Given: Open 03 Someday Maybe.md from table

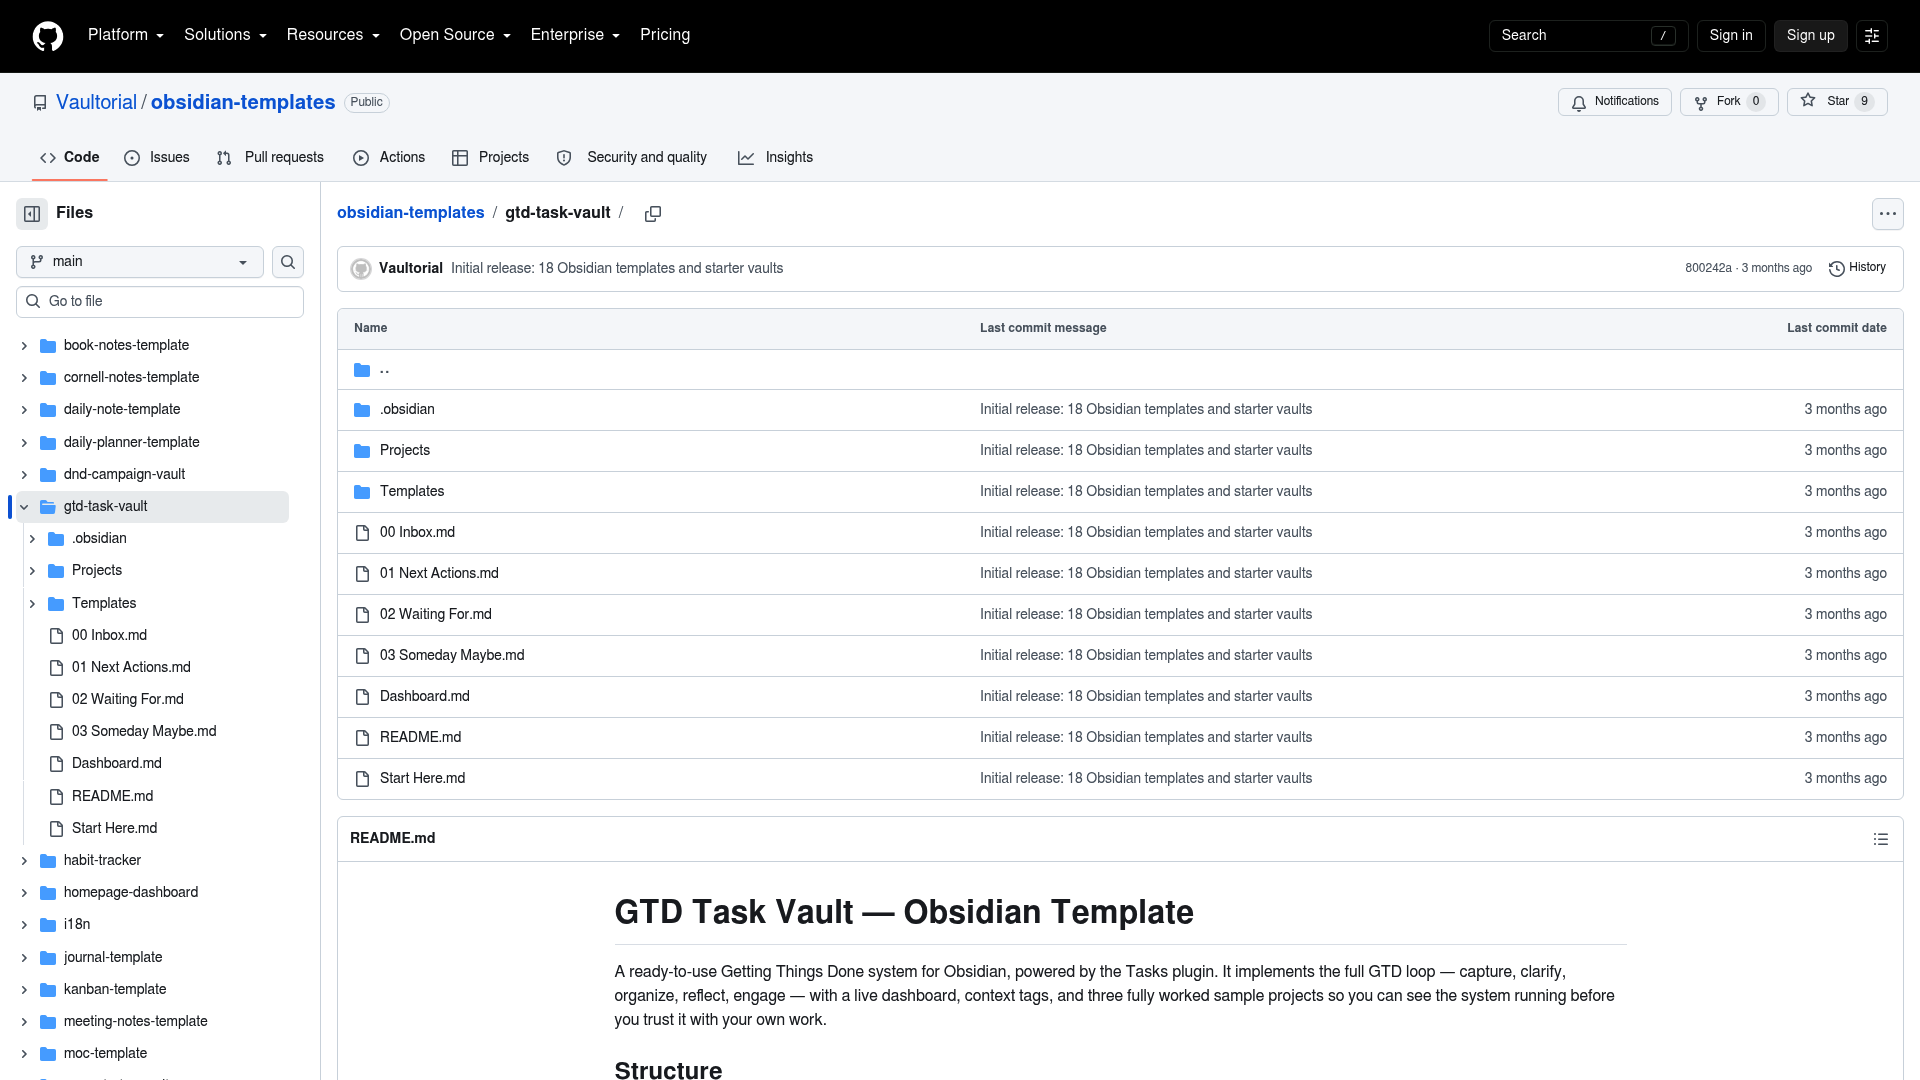Looking at the screenshot, I should [x=452, y=656].
